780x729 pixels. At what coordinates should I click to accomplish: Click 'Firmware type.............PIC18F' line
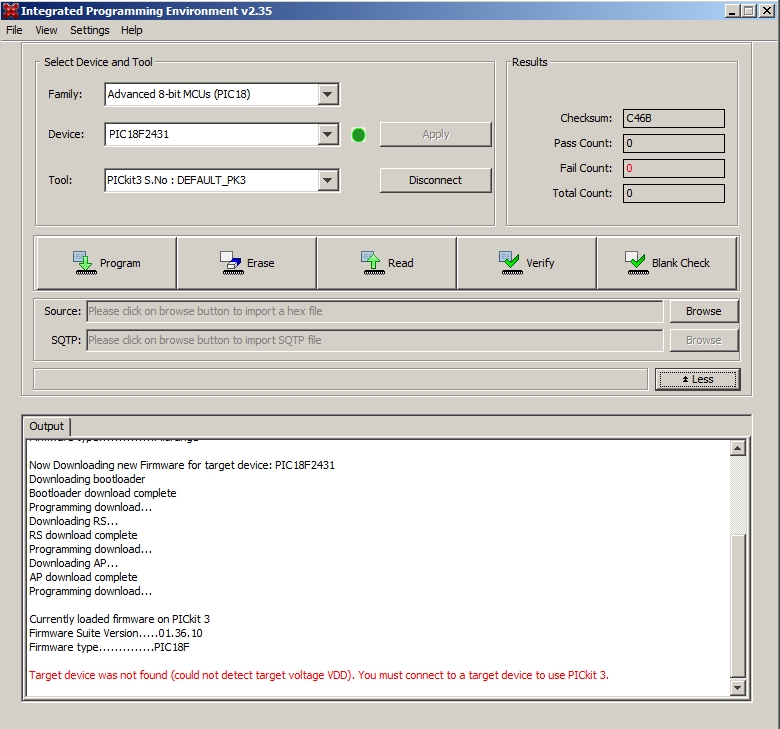click(x=109, y=647)
